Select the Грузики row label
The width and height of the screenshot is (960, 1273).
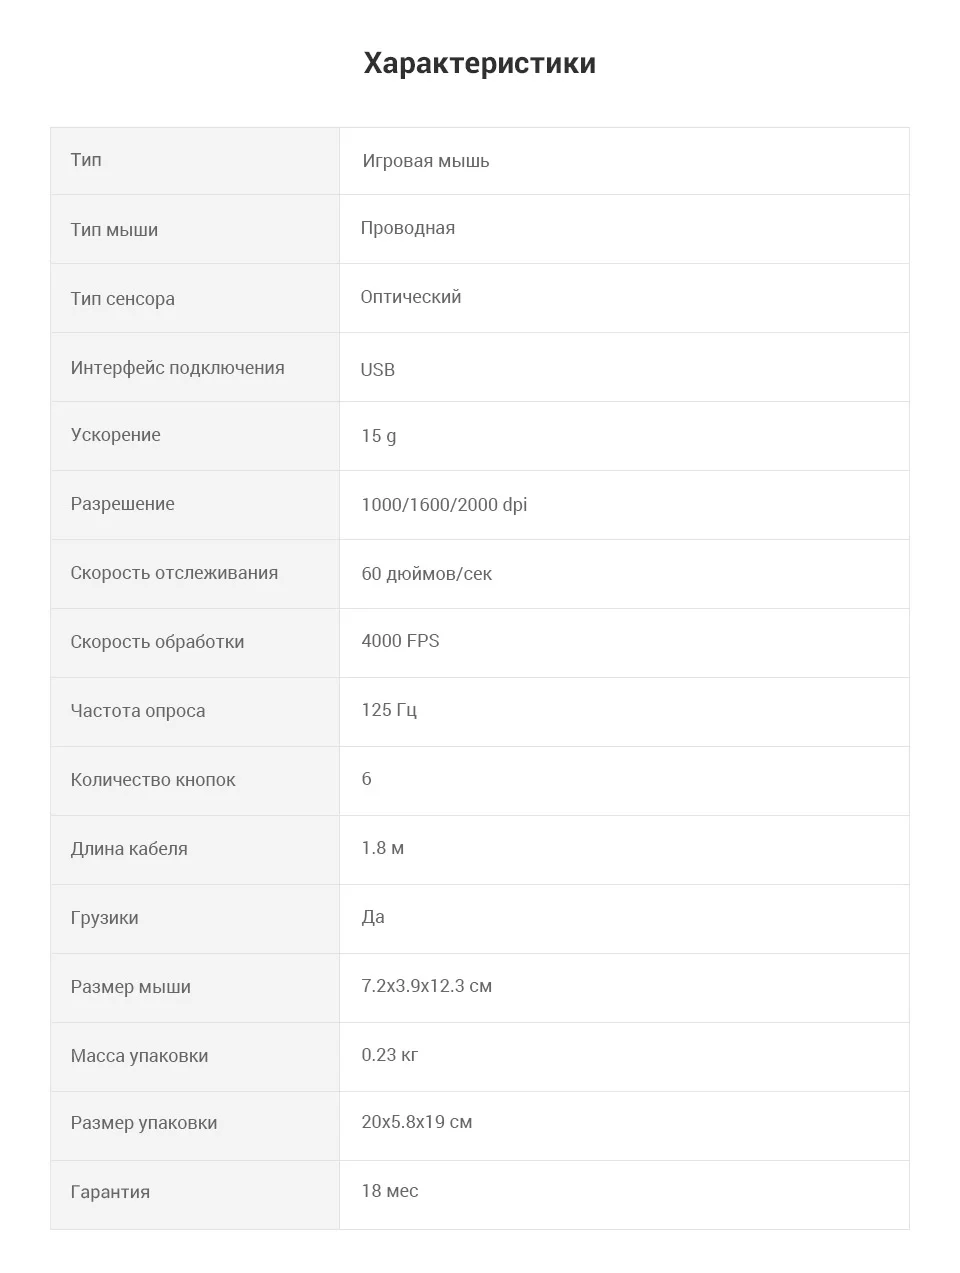[x=104, y=918]
